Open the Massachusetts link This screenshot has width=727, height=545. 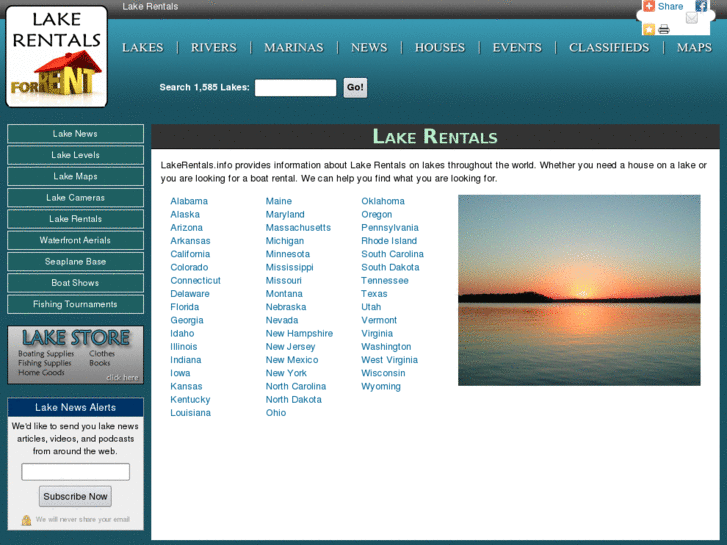point(298,227)
